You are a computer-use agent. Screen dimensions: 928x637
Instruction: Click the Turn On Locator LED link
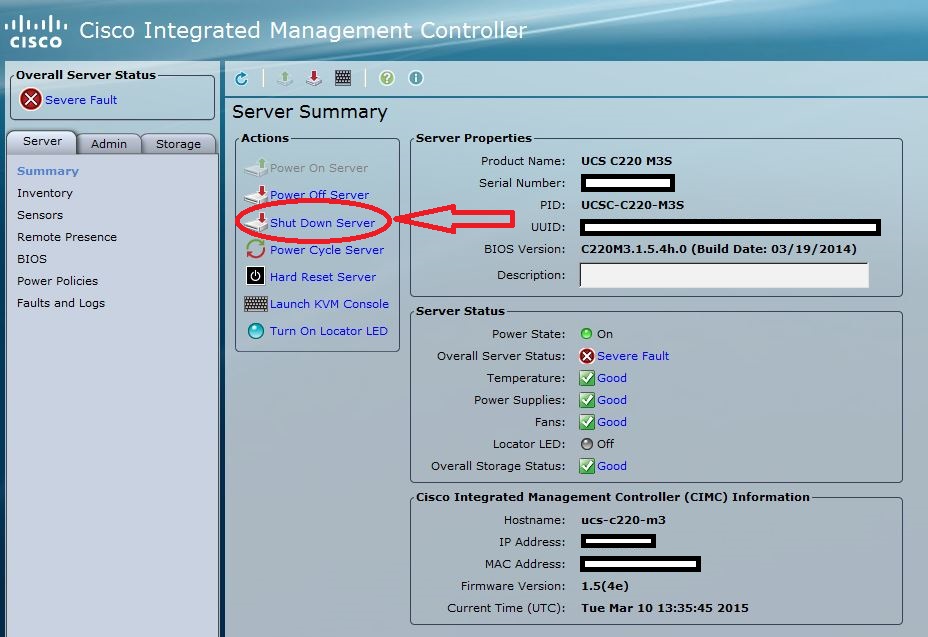point(329,331)
